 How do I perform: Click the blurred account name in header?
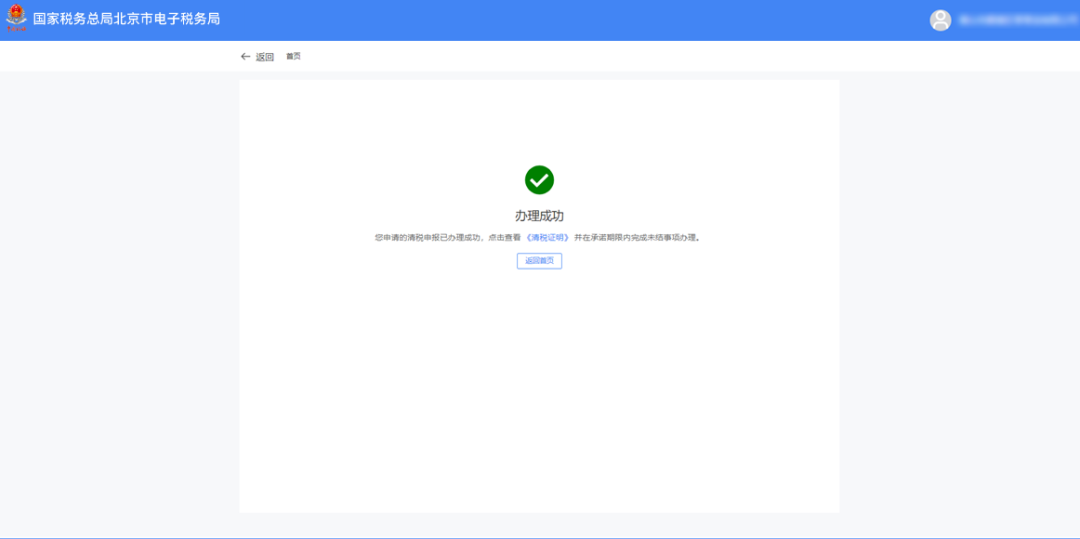(1010, 20)
